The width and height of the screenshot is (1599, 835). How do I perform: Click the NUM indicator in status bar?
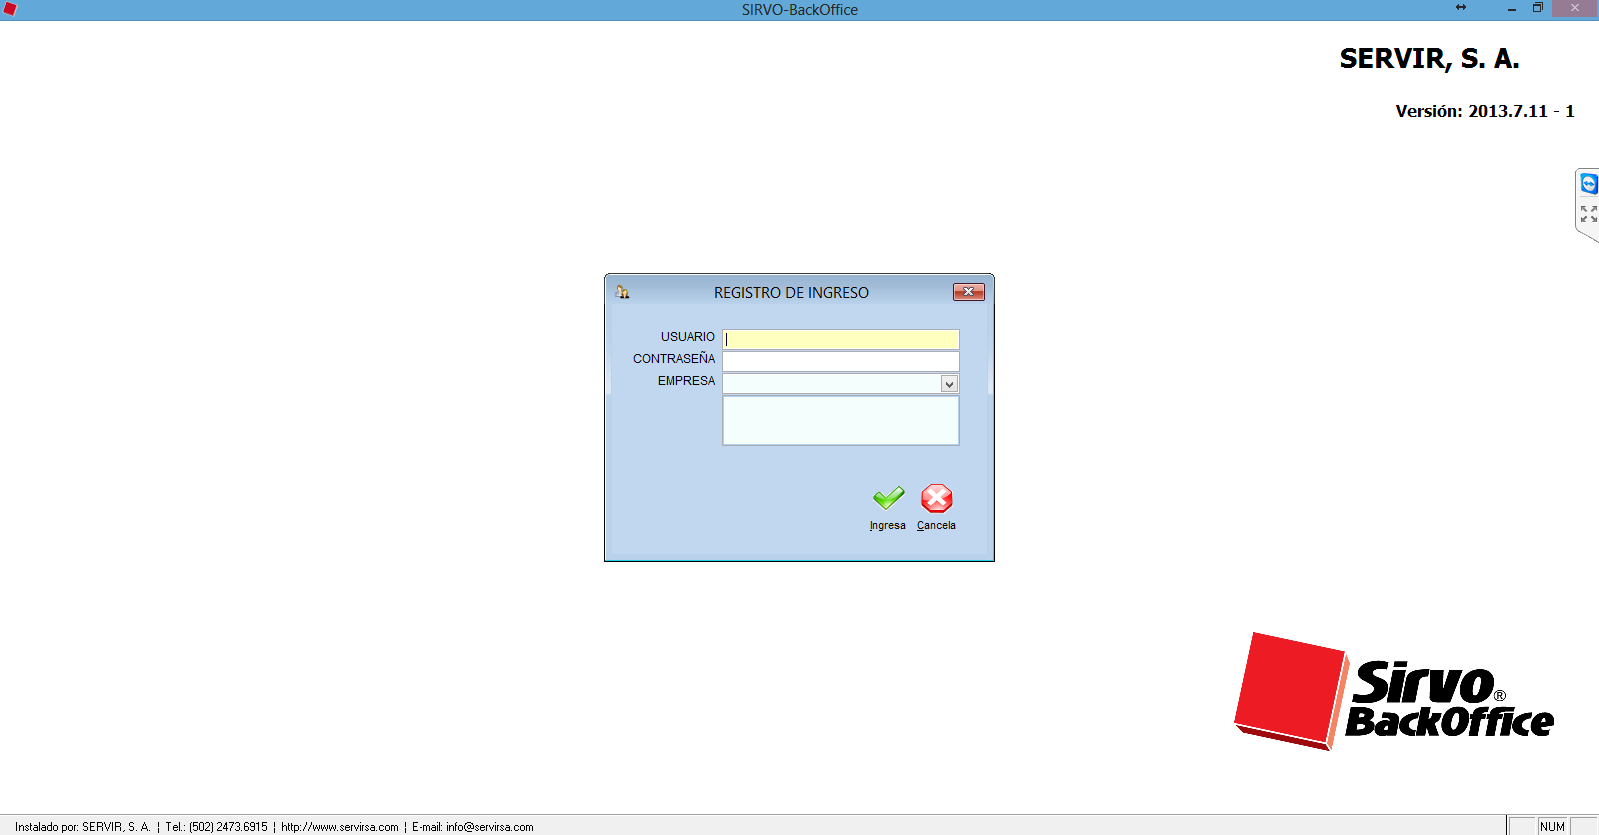[x=1552, y=827]
